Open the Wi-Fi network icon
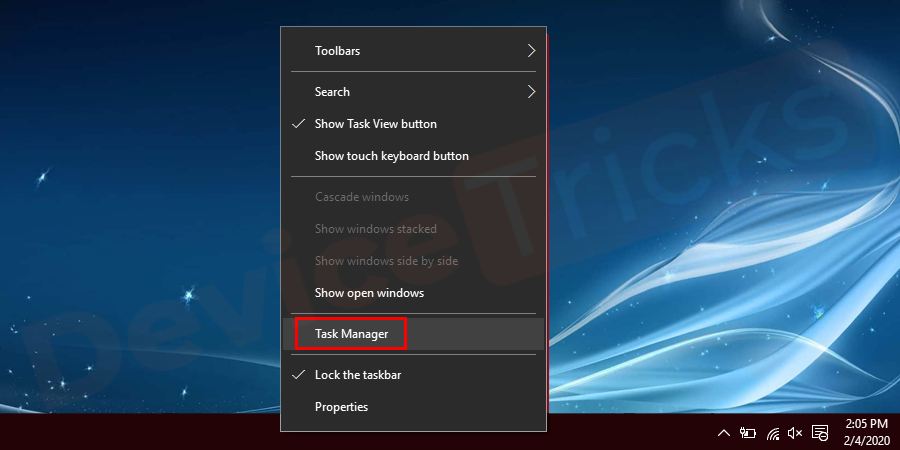The image size is (900, 450). (x=773, y=433)
